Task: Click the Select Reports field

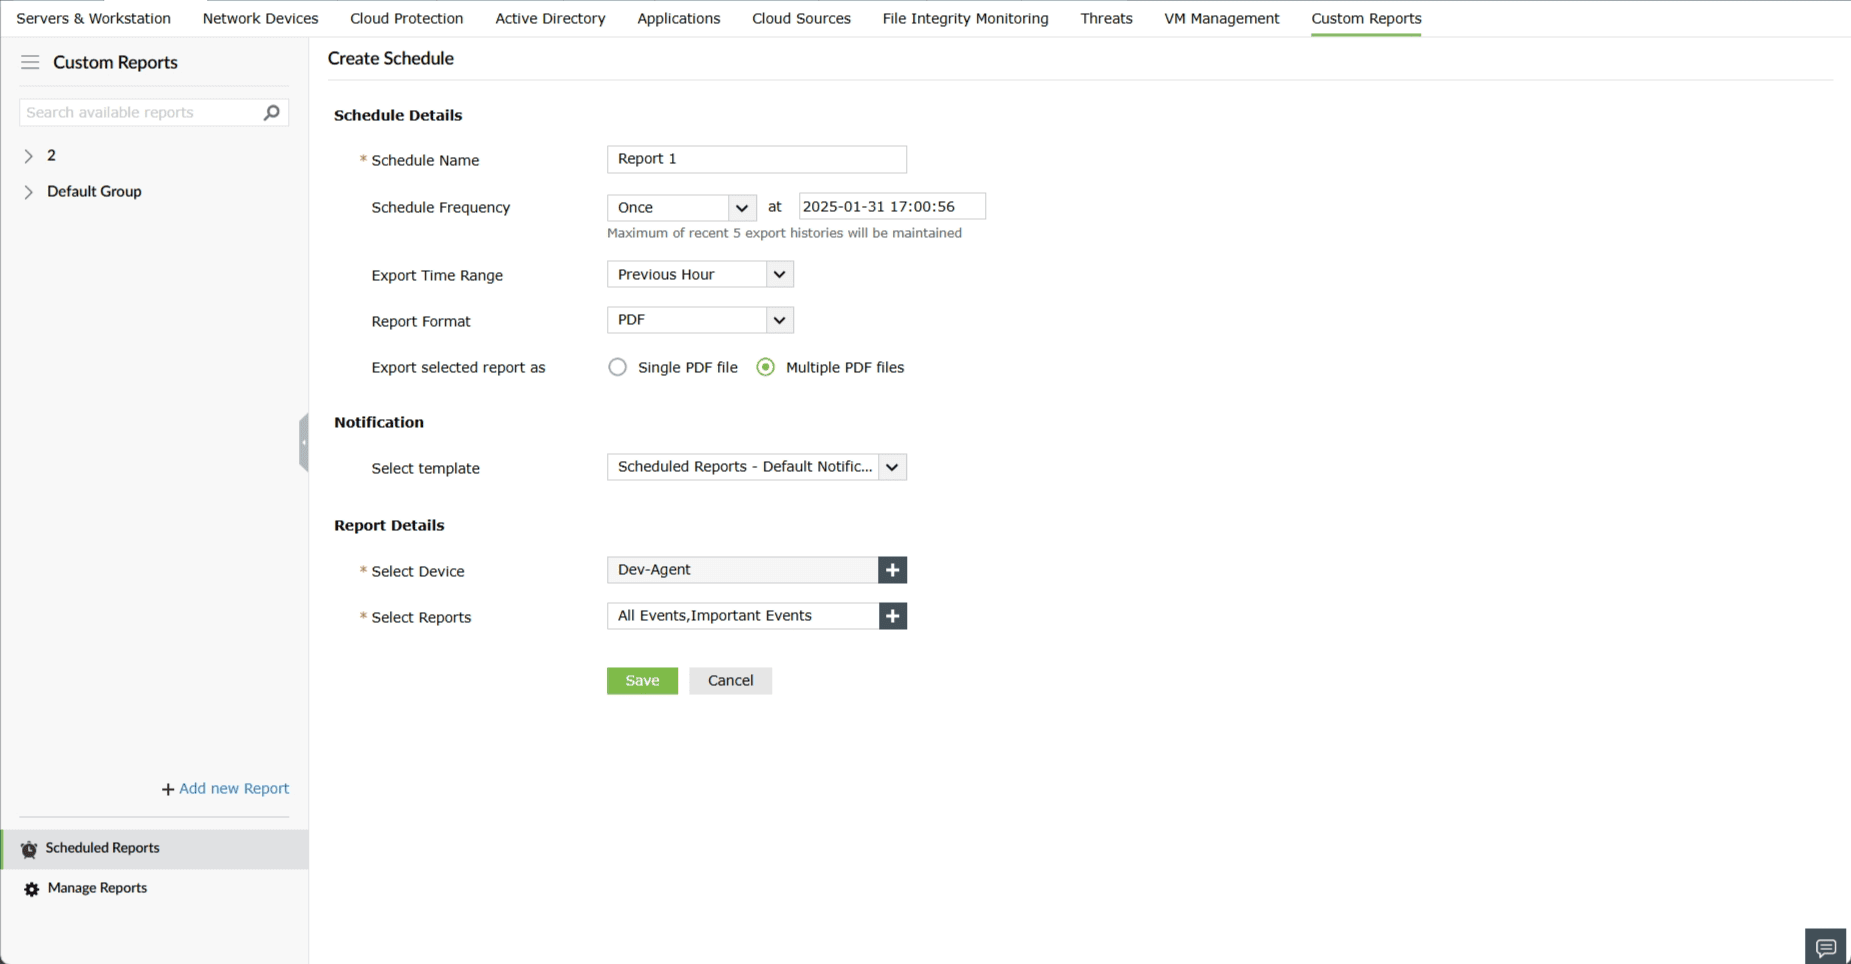Action: tap(743, 616)
